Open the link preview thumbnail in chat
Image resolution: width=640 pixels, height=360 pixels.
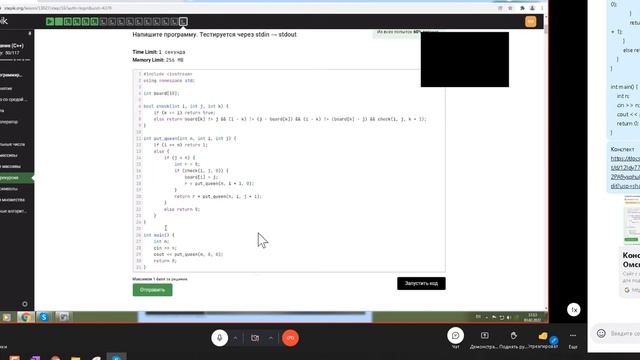pos(631,219)
